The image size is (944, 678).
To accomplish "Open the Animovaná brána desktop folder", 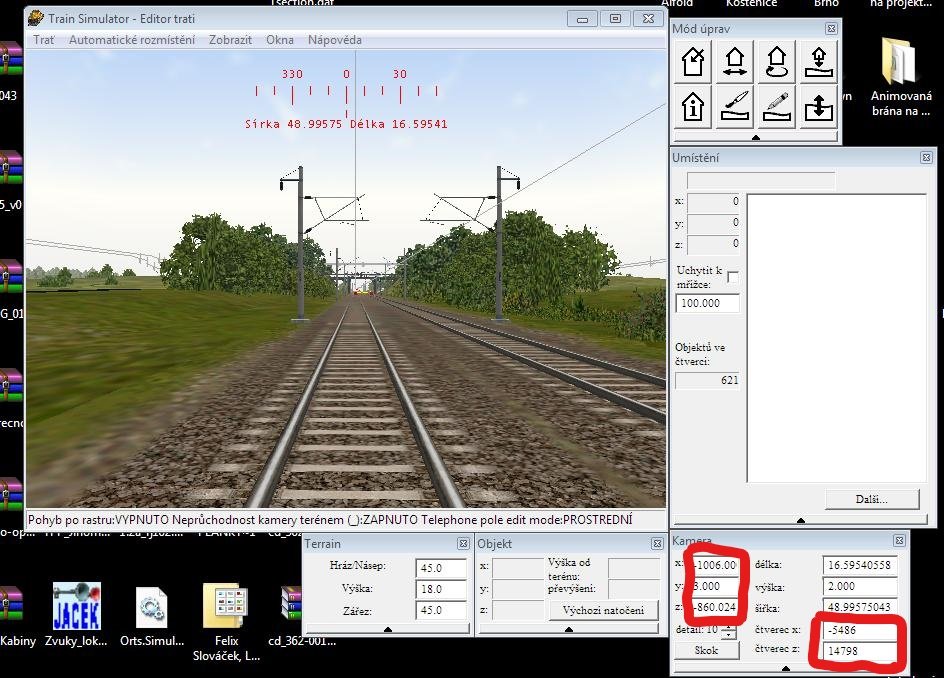I will tap(901, 77).
